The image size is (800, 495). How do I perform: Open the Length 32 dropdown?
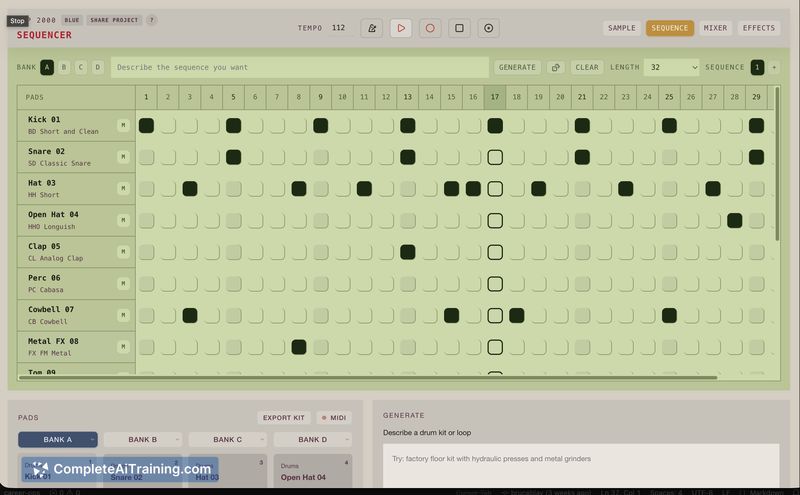click(671, 67)
